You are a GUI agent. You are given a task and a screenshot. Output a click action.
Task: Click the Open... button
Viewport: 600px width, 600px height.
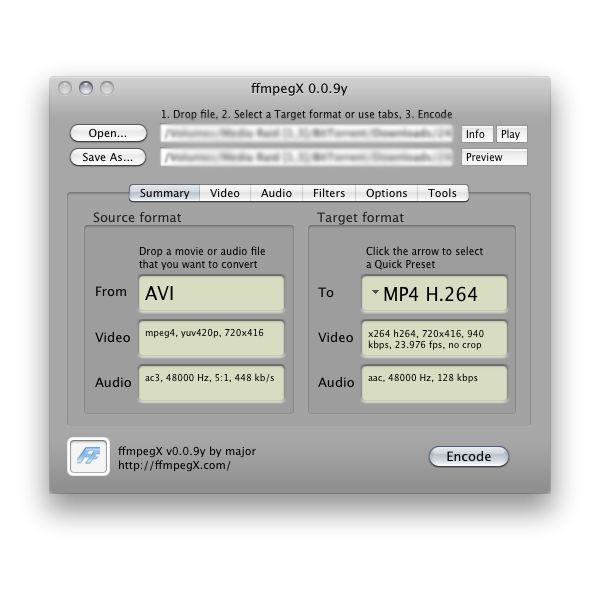tap(108, 133)
